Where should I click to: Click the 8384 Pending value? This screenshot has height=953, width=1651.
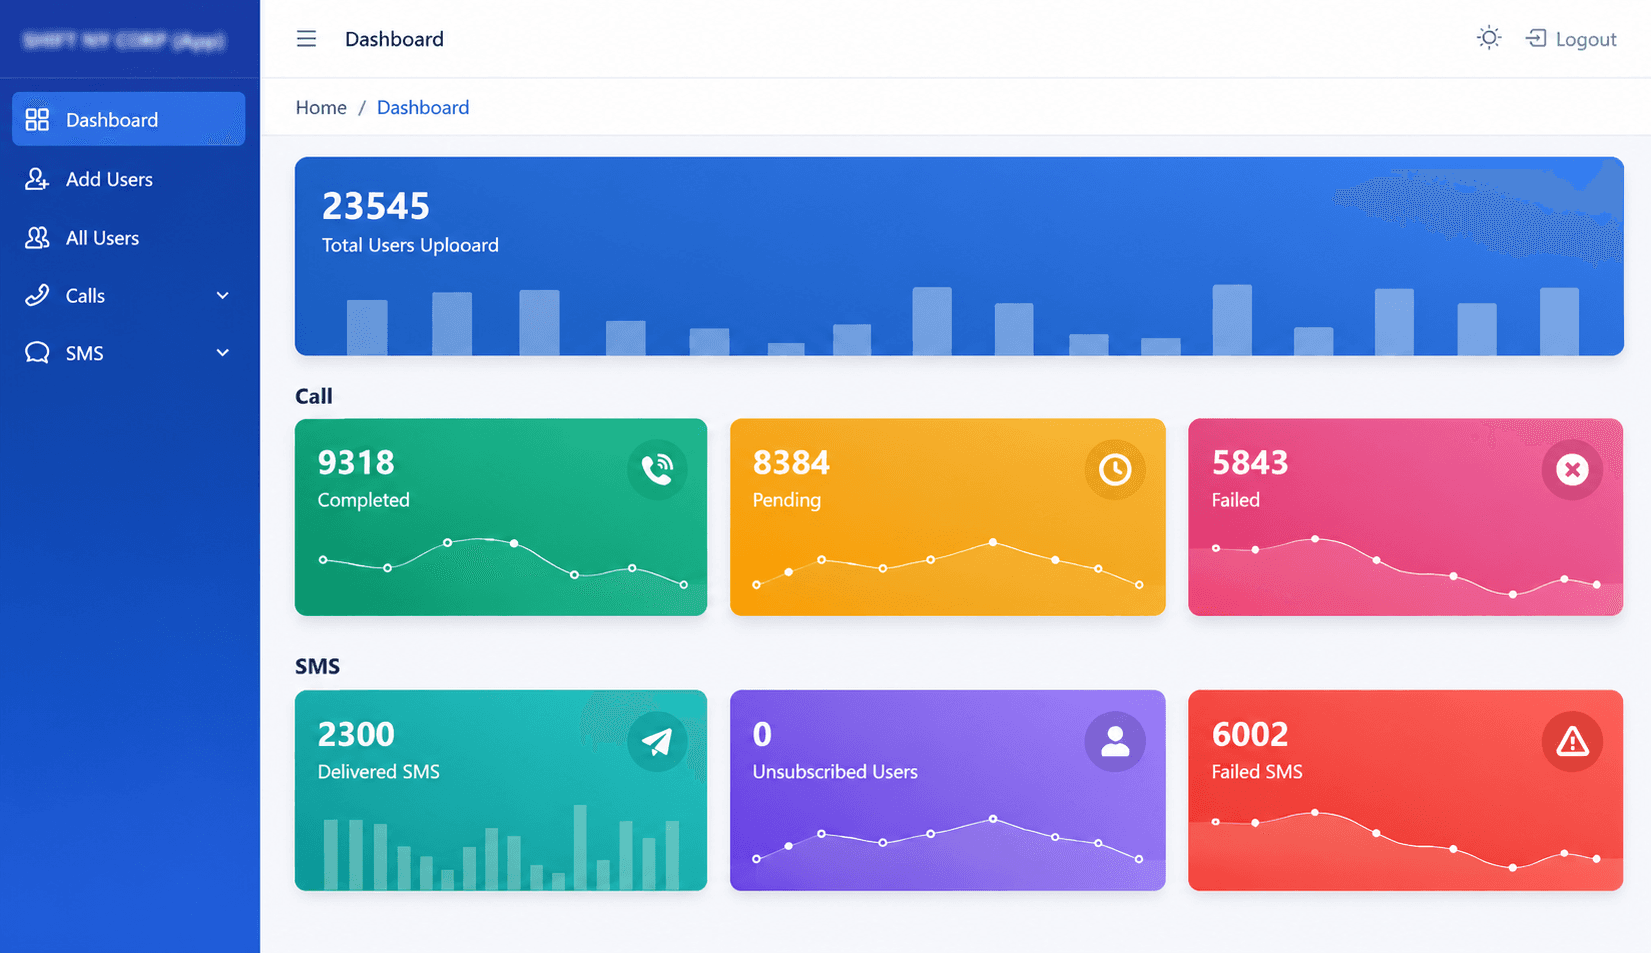(x=791, y=463)
